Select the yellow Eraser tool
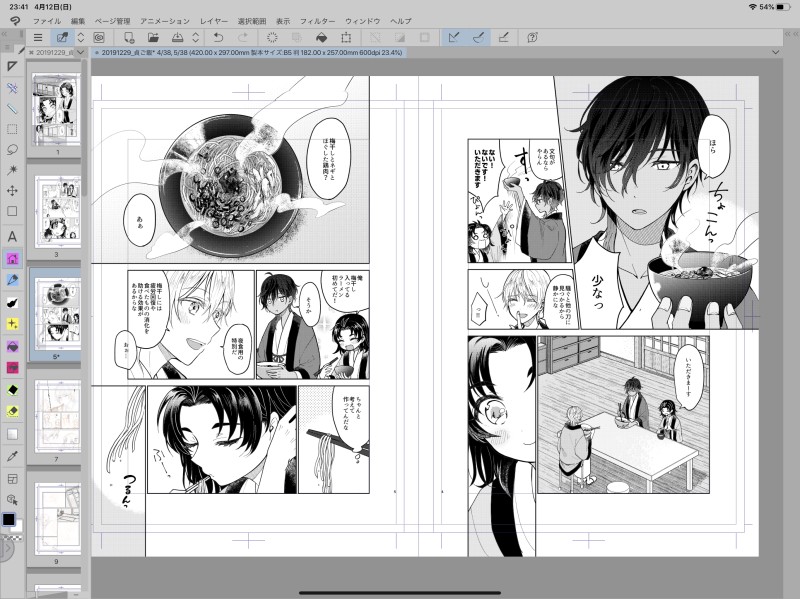 click(x=12, y=411)
